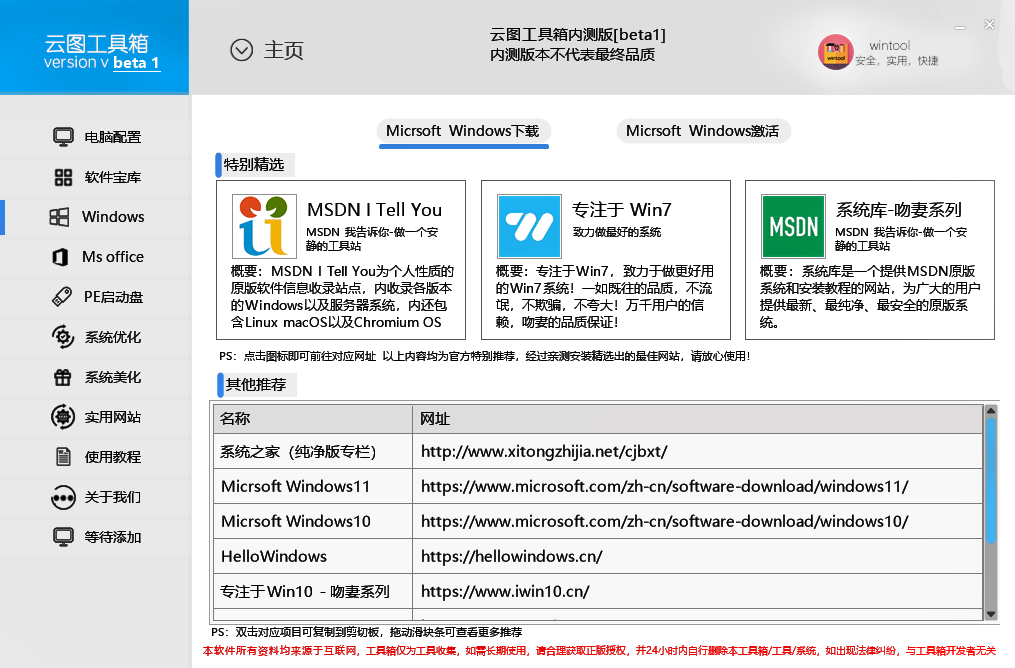Click the Windows logo sidebar icon

tap(60, 217)
